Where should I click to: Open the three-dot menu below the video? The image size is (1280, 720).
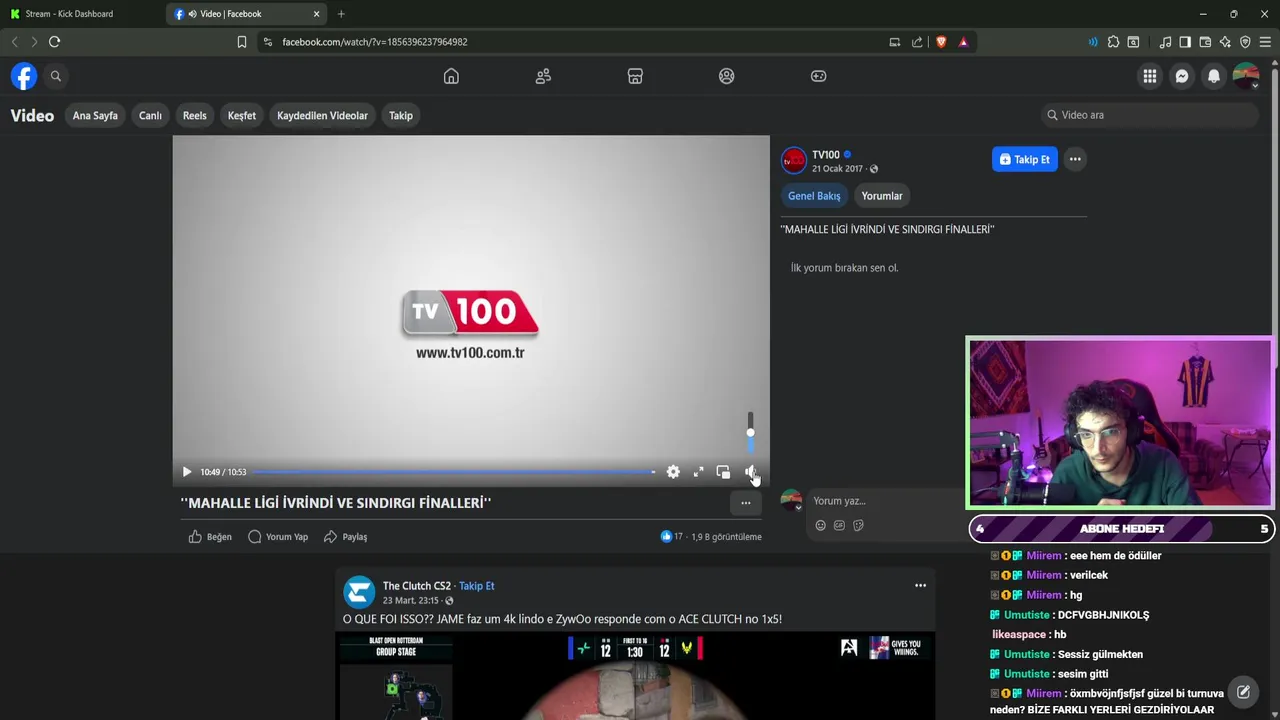(745, 503)
